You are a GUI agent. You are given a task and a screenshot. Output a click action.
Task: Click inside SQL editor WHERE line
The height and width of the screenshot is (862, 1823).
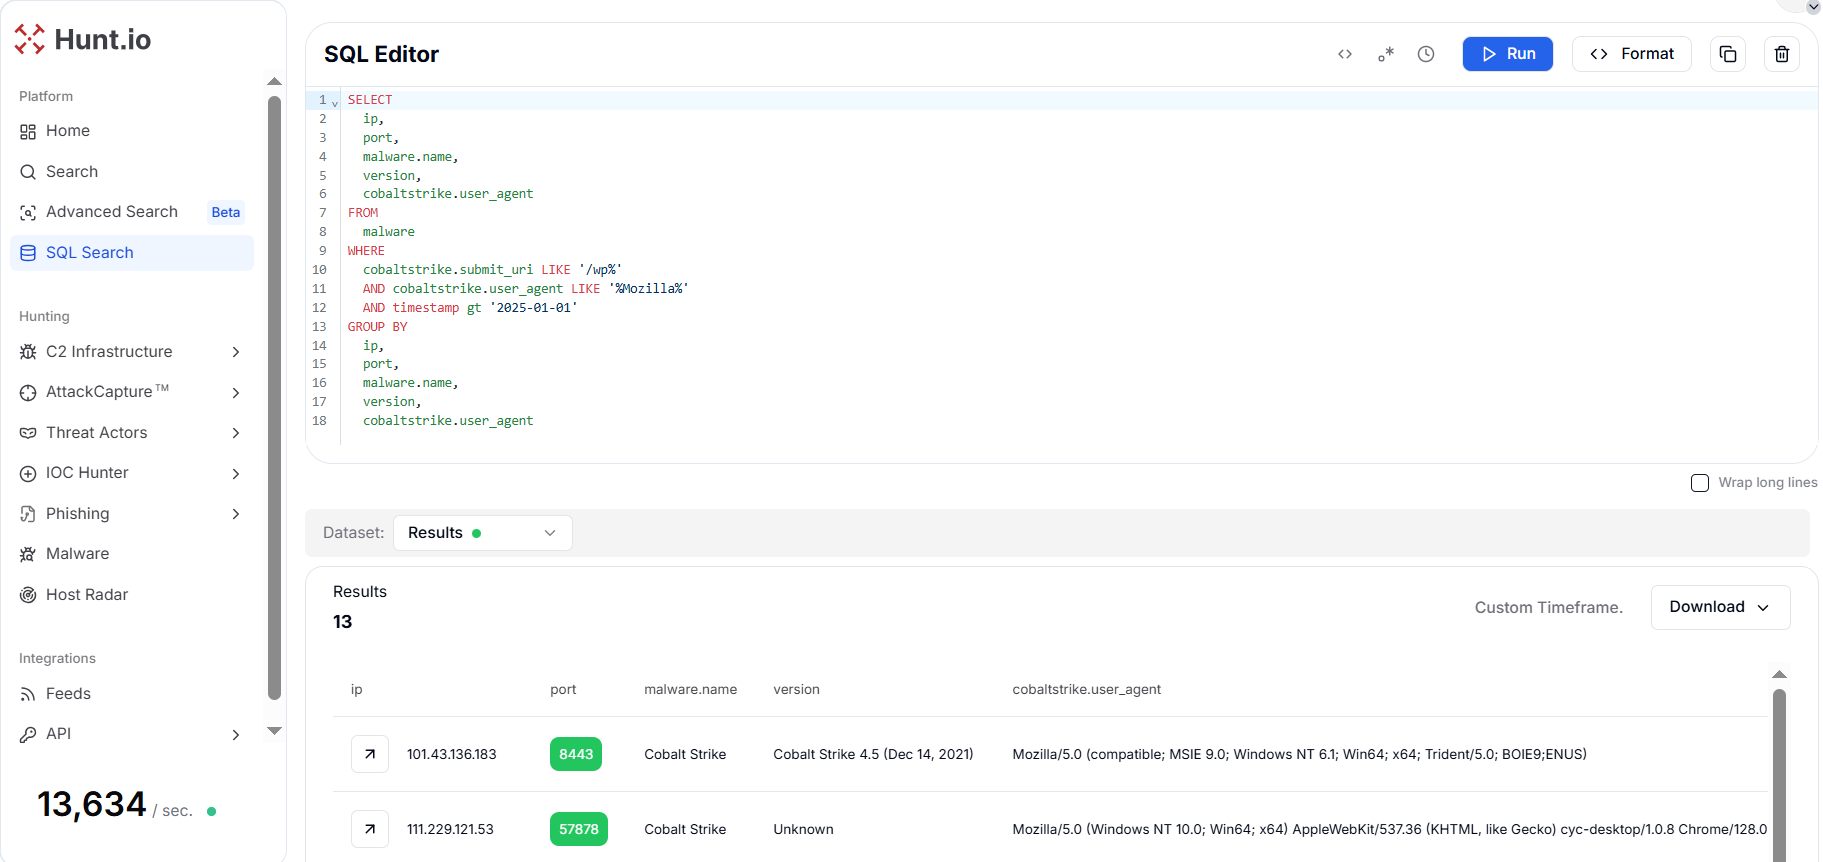[366, 251]
